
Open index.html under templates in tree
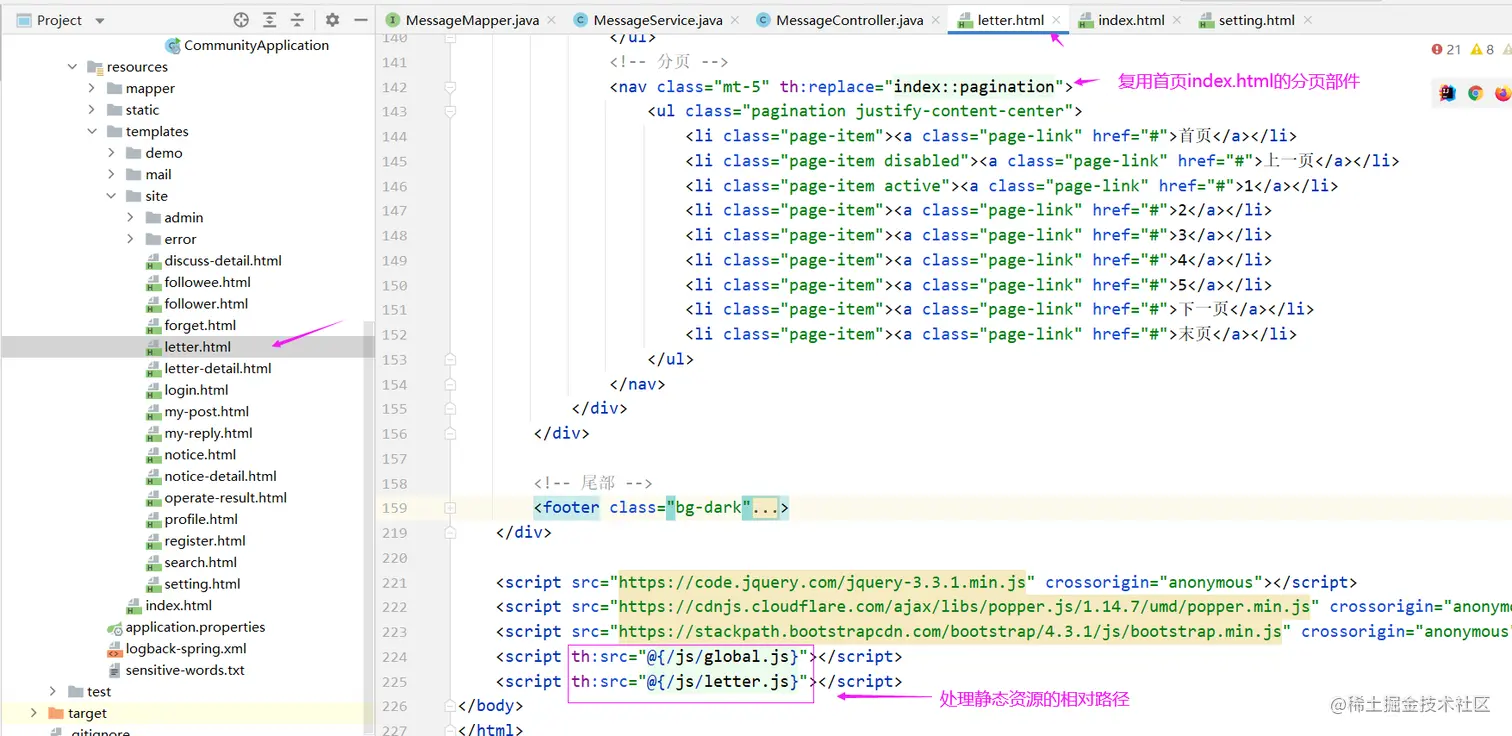(x=178, y=605)
